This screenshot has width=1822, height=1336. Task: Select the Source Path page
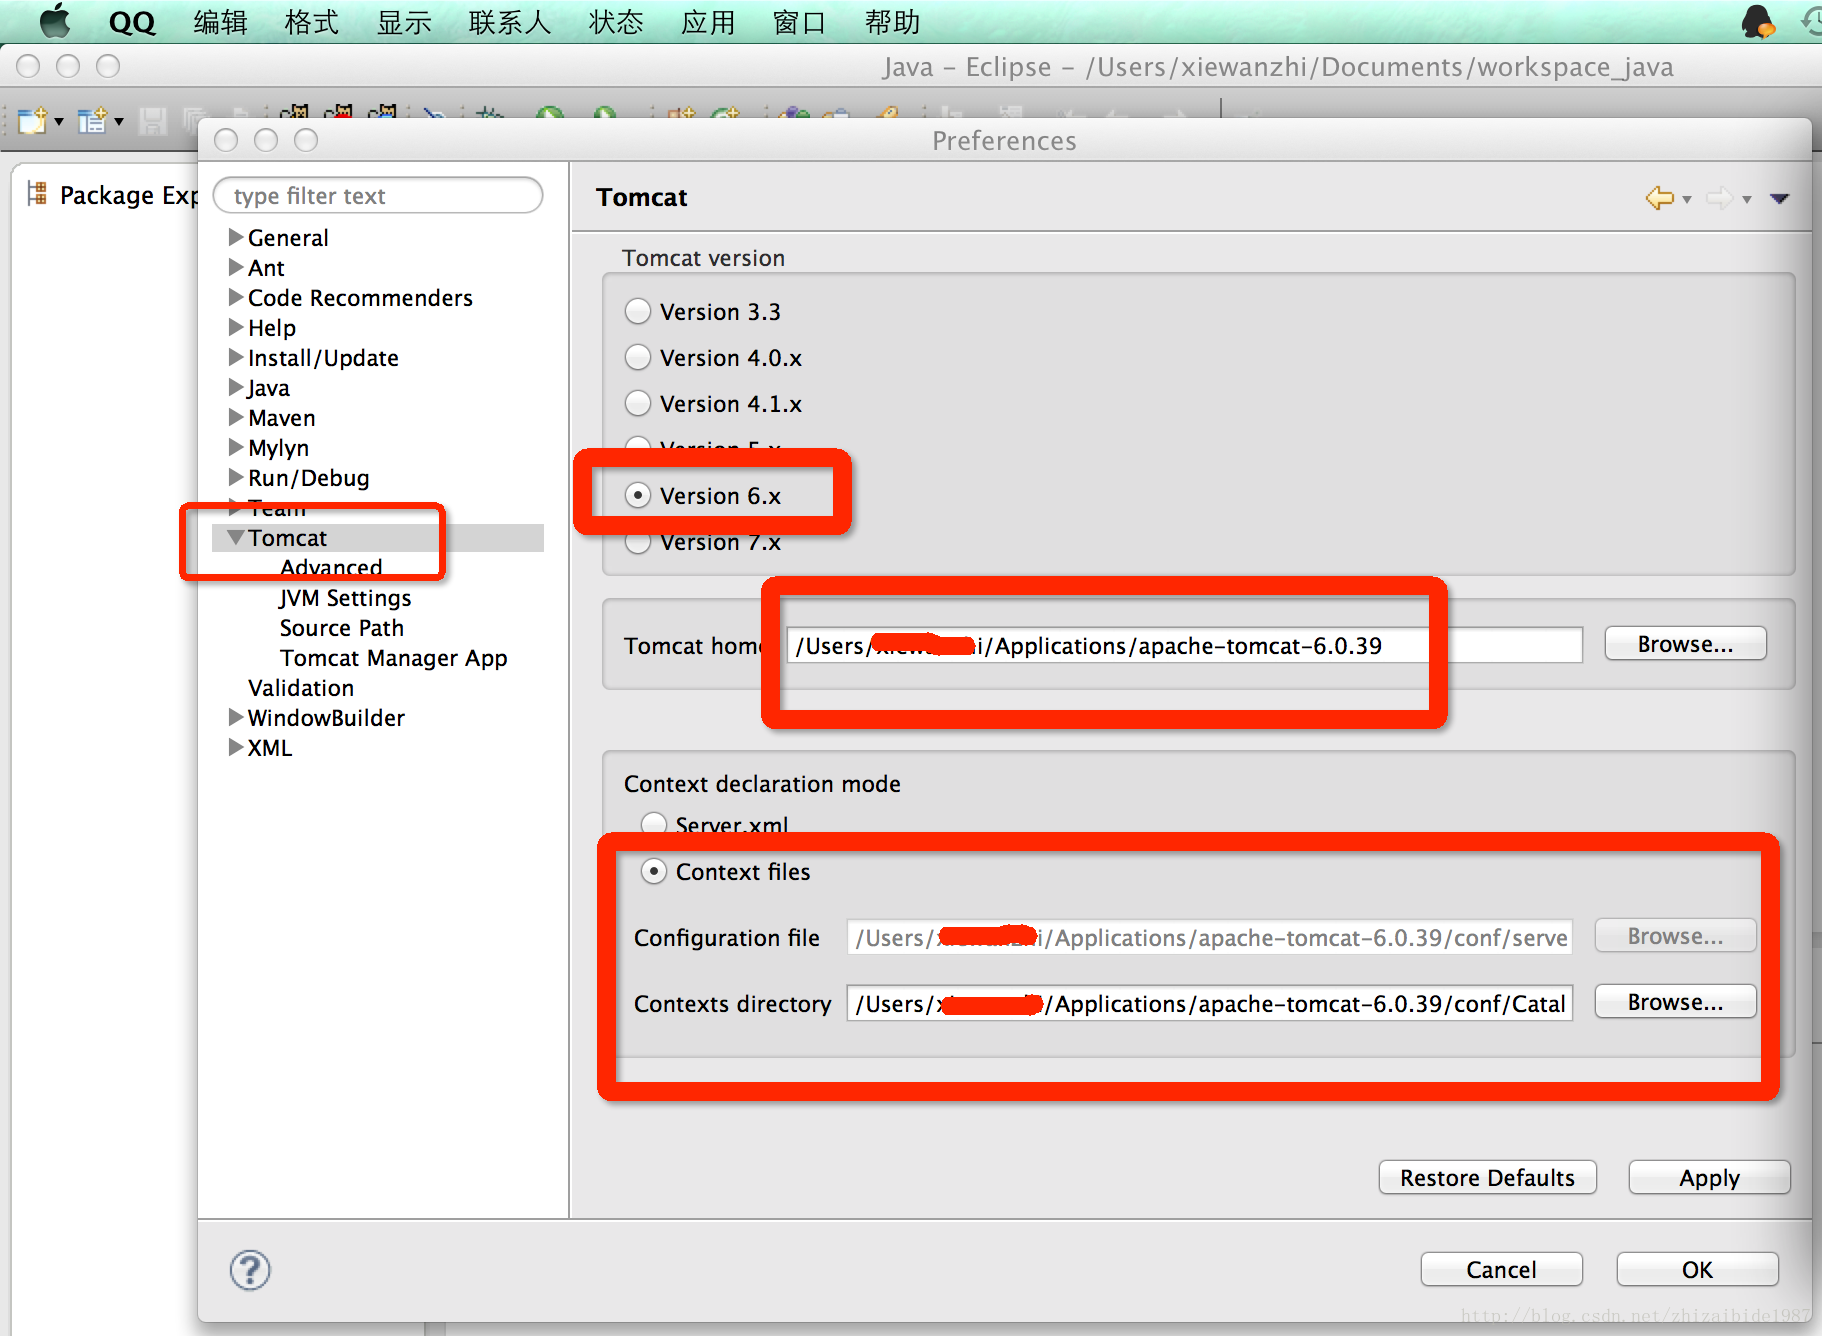[342, 628]
